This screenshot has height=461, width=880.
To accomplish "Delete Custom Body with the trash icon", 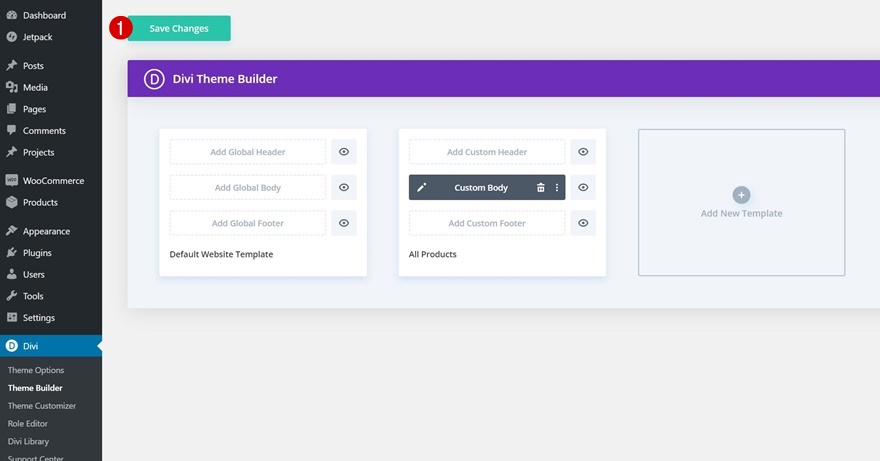I will coord(541,188).
